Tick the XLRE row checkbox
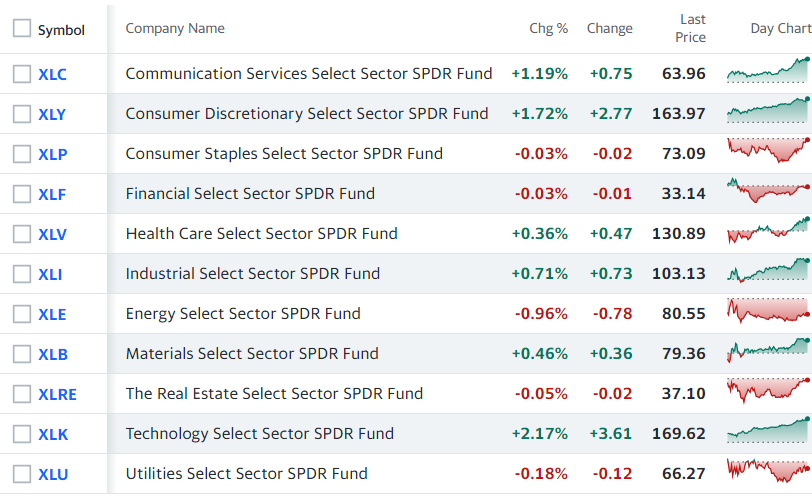812x499 pixels. 22,394
